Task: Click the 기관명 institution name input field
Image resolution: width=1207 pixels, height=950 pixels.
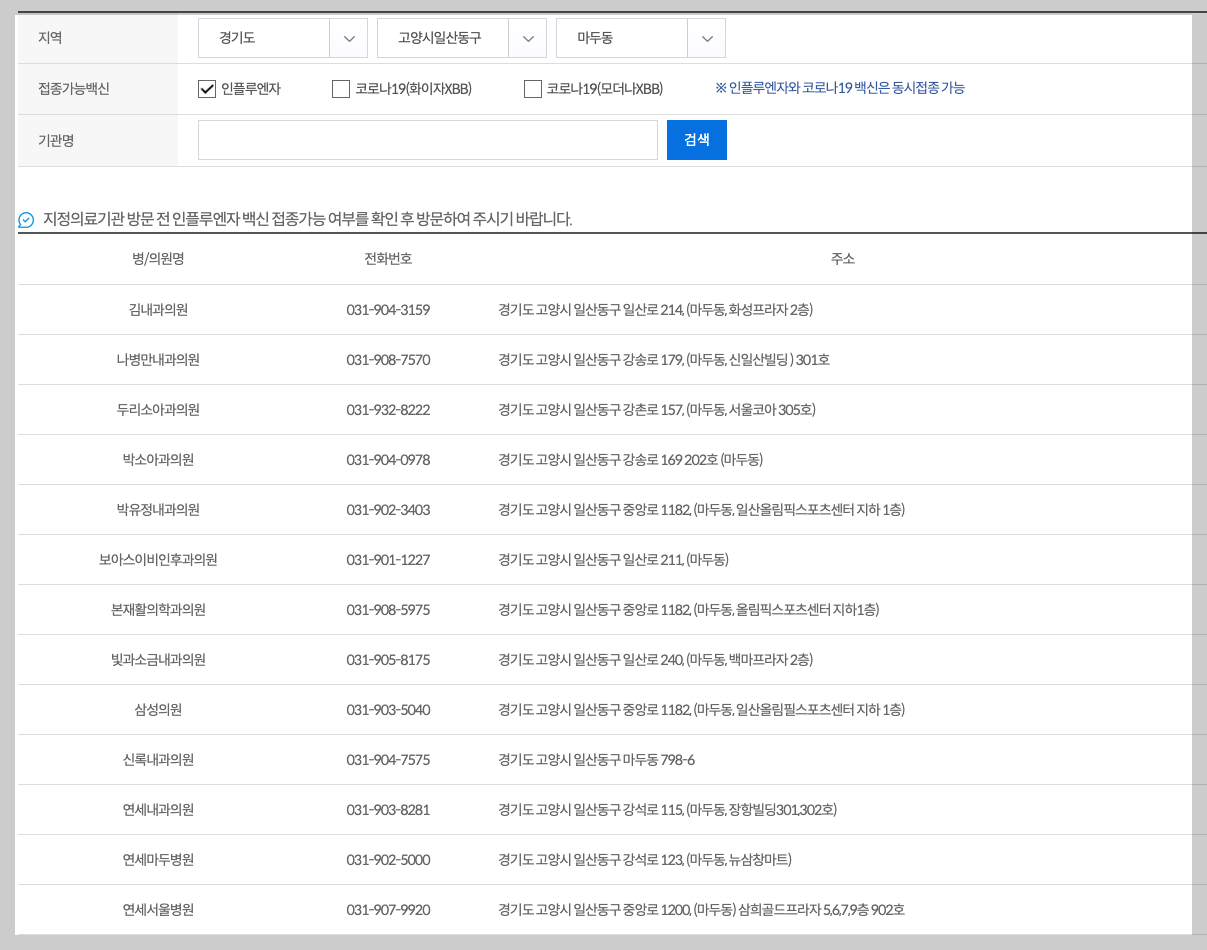Action: [427, 139]
